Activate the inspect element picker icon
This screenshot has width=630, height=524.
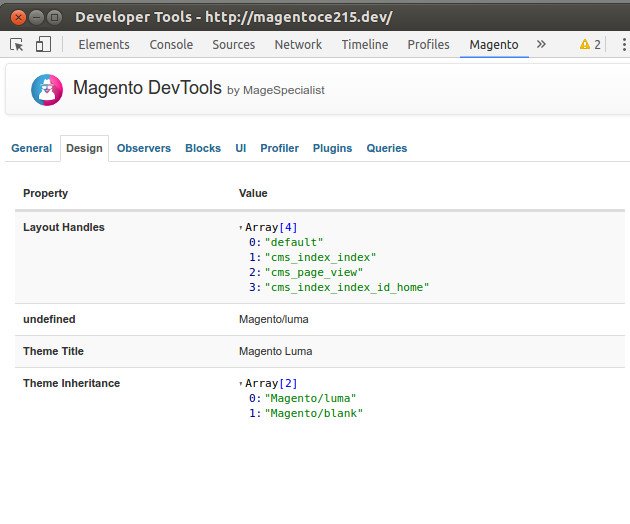coord(17,44)
